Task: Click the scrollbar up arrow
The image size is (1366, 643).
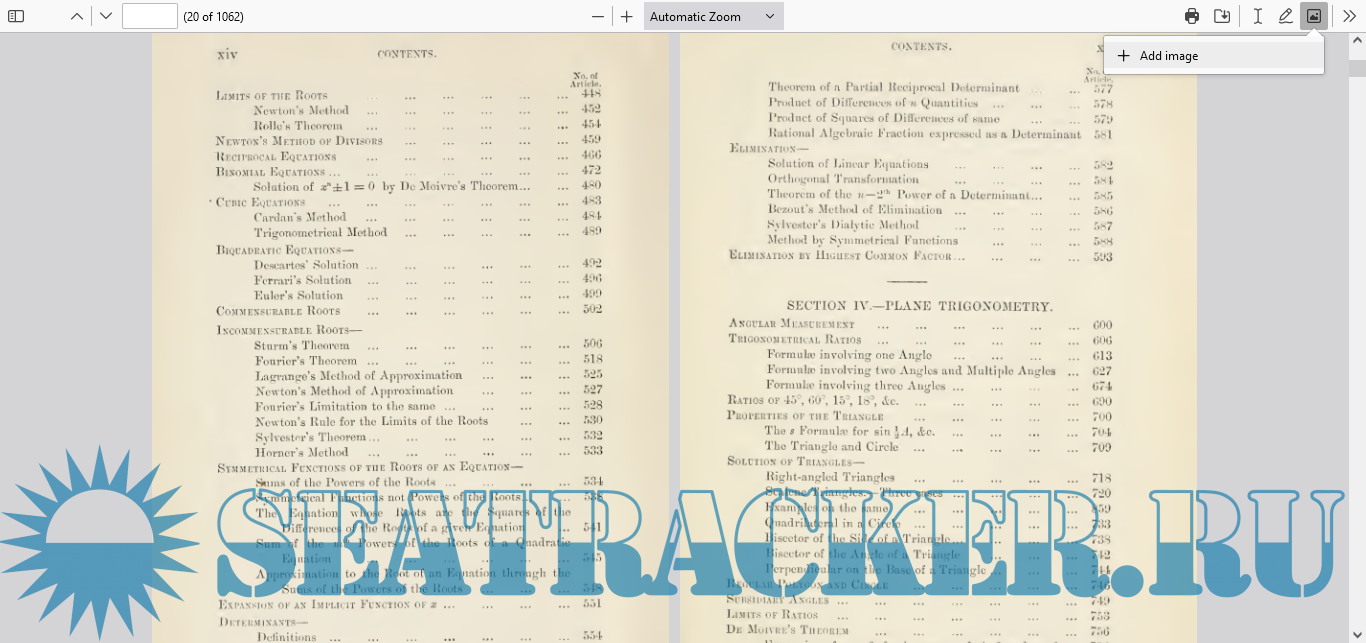Action: pyautogui.click(x=1357, y=42)
